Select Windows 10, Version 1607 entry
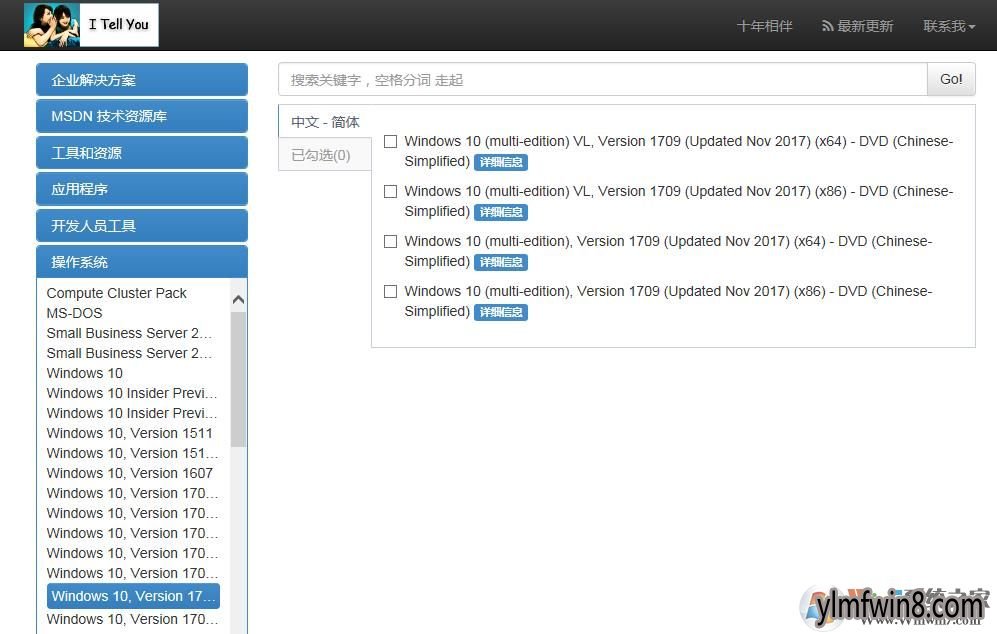 pyautogui.click(x=130, y=473)
